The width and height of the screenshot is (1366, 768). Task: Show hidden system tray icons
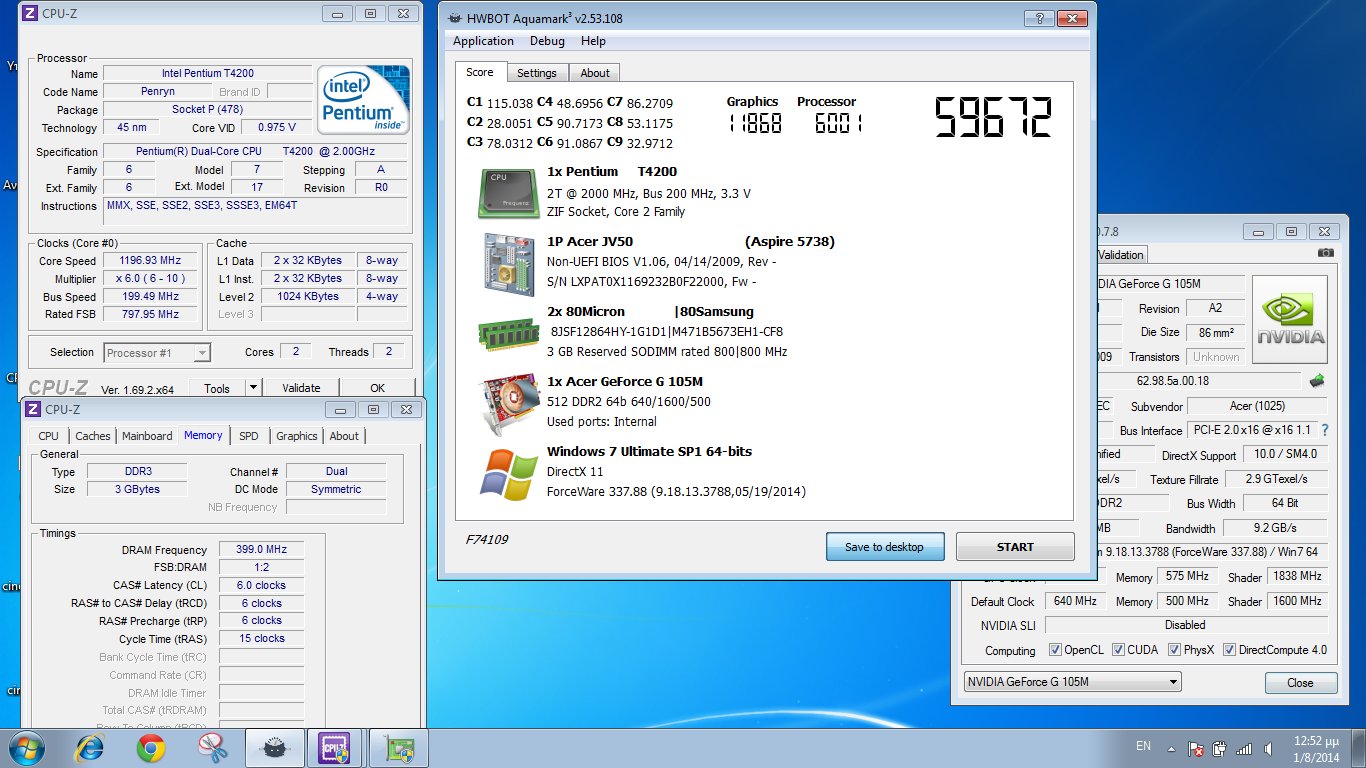pyautogui.click(x=1173, y=748)
